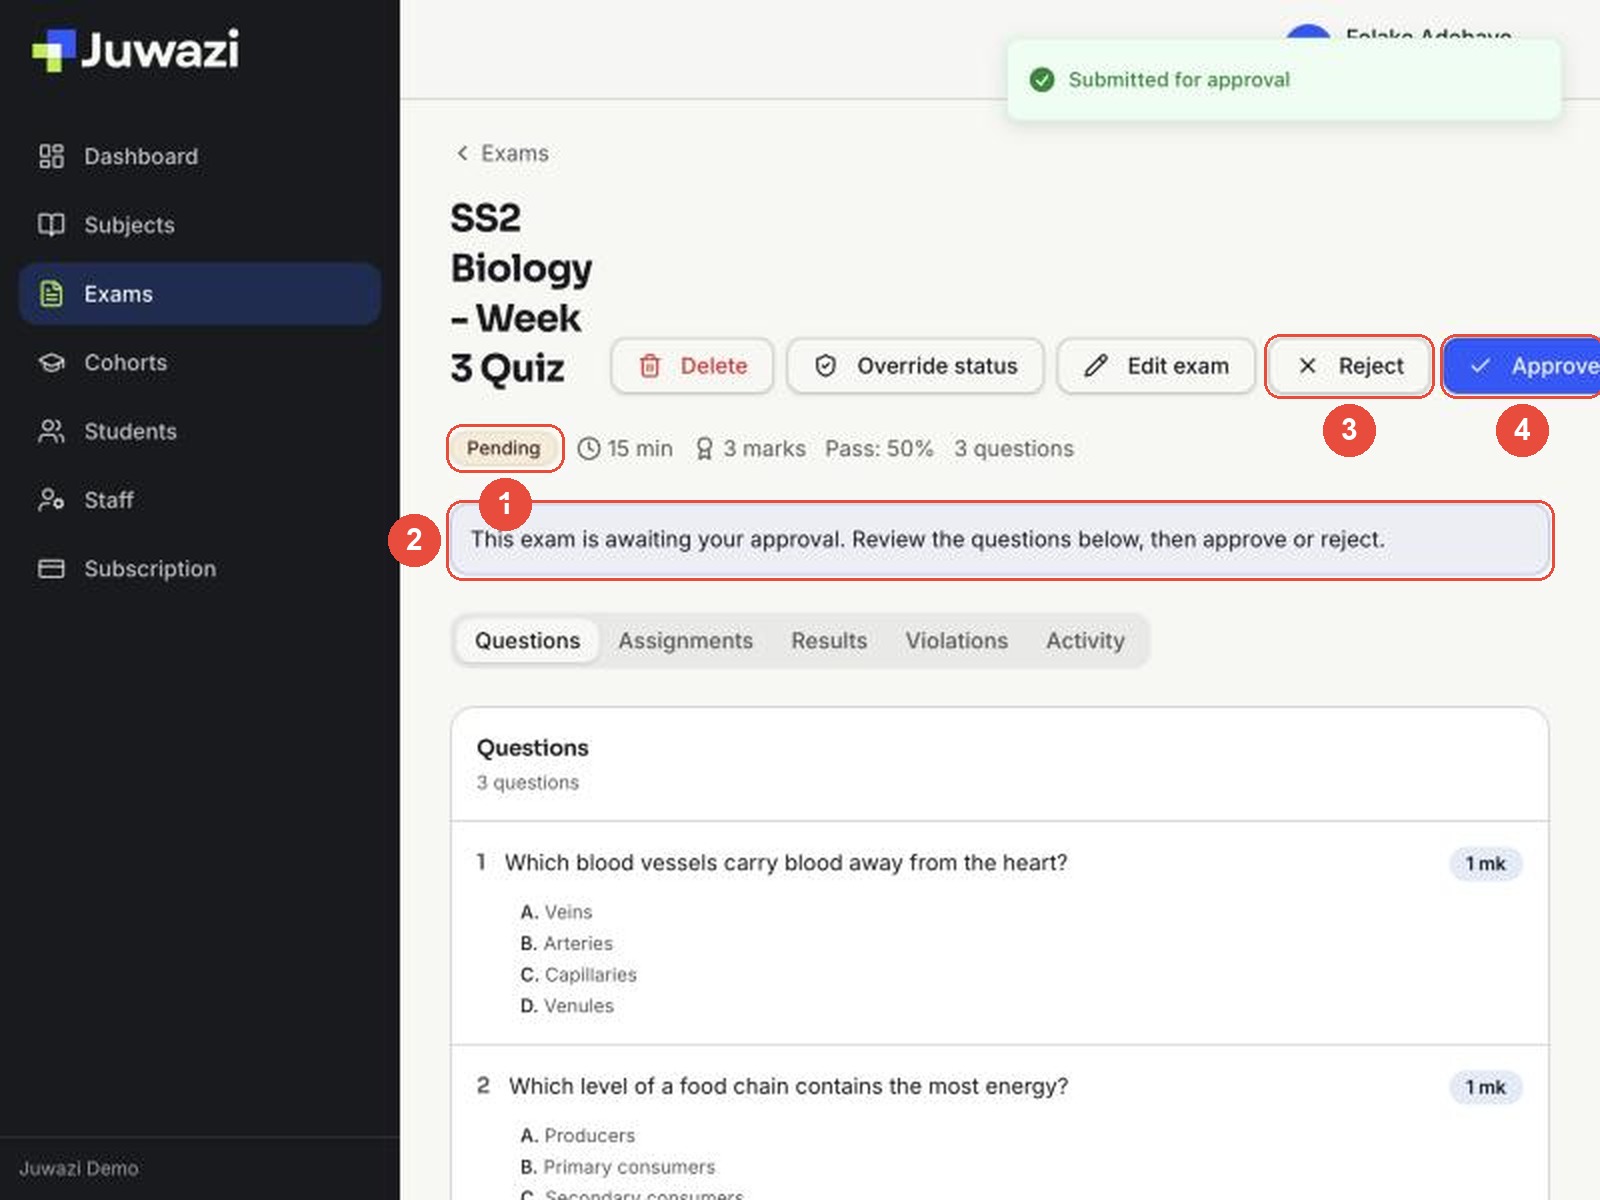Switch to the Questions tab

[x=527, y=641]
